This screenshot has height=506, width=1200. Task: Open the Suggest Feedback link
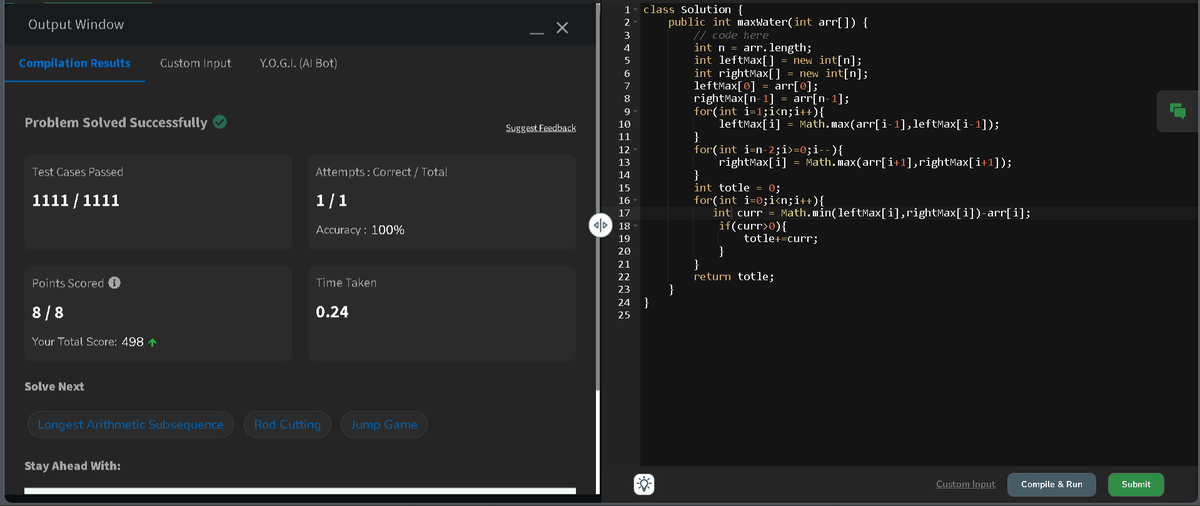[x=541, y=128]
